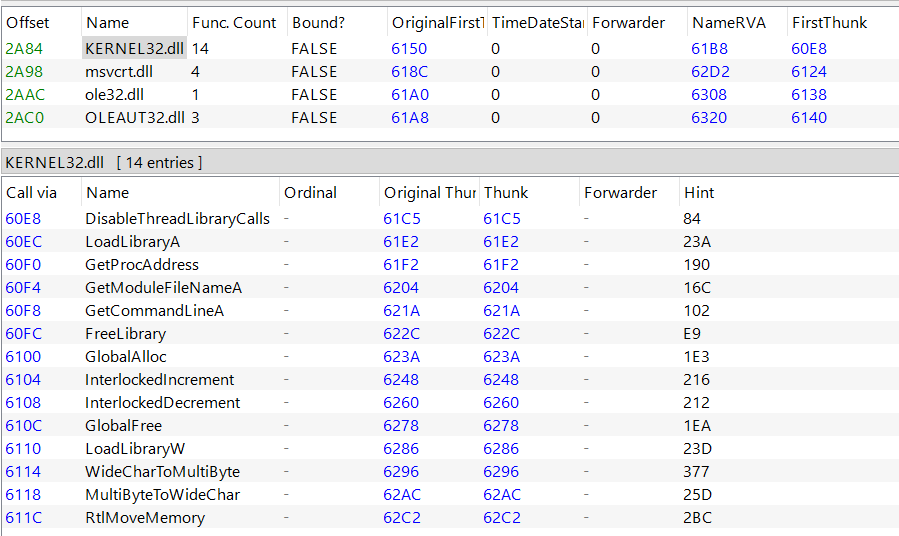
Task: Select the GetProcAddress function entry
Action: 142,265
